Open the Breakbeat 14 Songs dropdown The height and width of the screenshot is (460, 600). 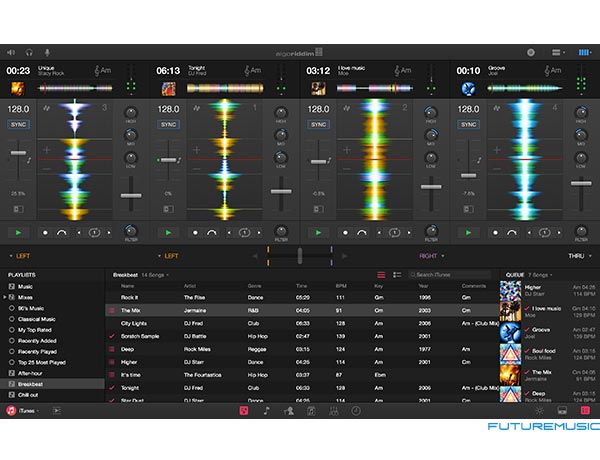pos(140,275)
